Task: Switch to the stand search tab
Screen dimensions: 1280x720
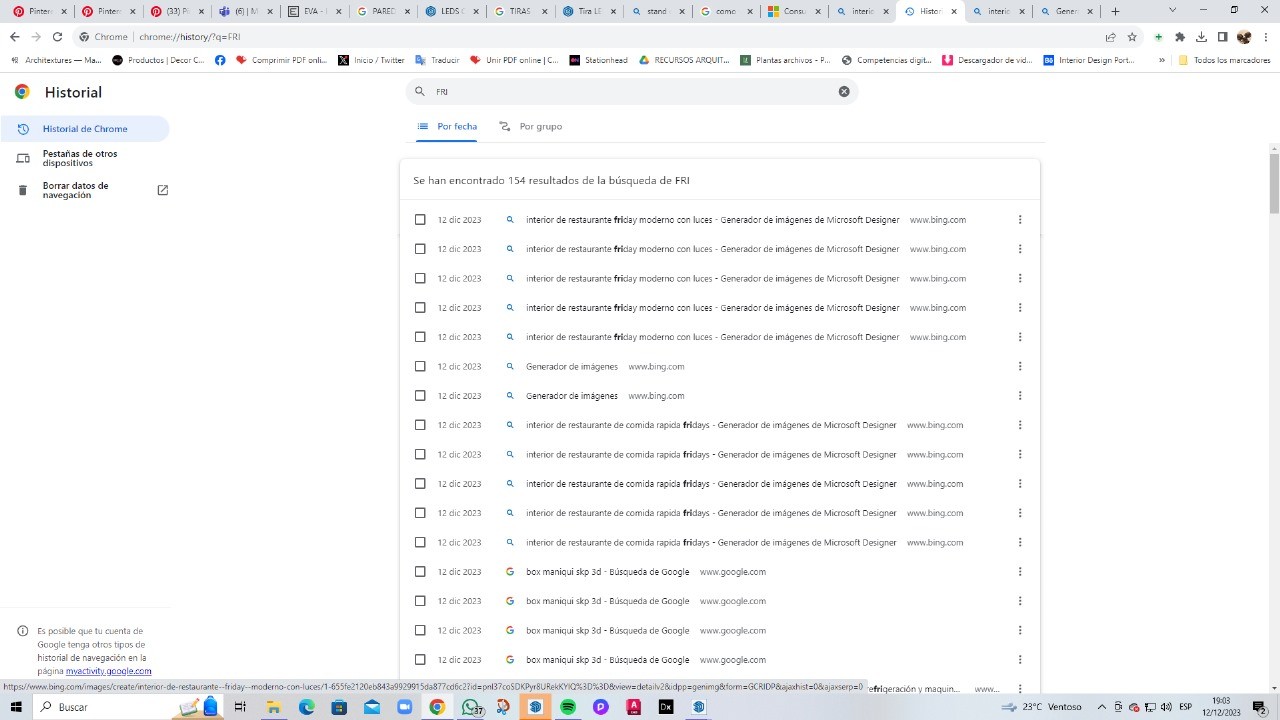Action: click(657, 11)
